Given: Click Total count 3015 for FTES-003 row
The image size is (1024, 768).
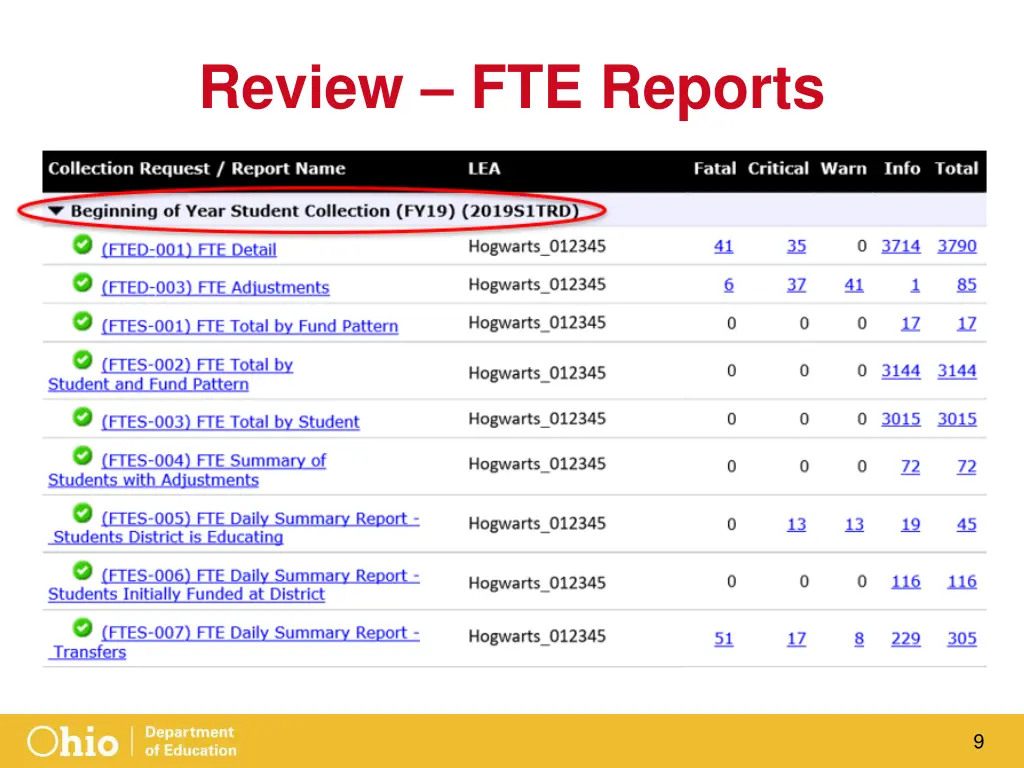Looking at the screenshot, I should 957,419.
